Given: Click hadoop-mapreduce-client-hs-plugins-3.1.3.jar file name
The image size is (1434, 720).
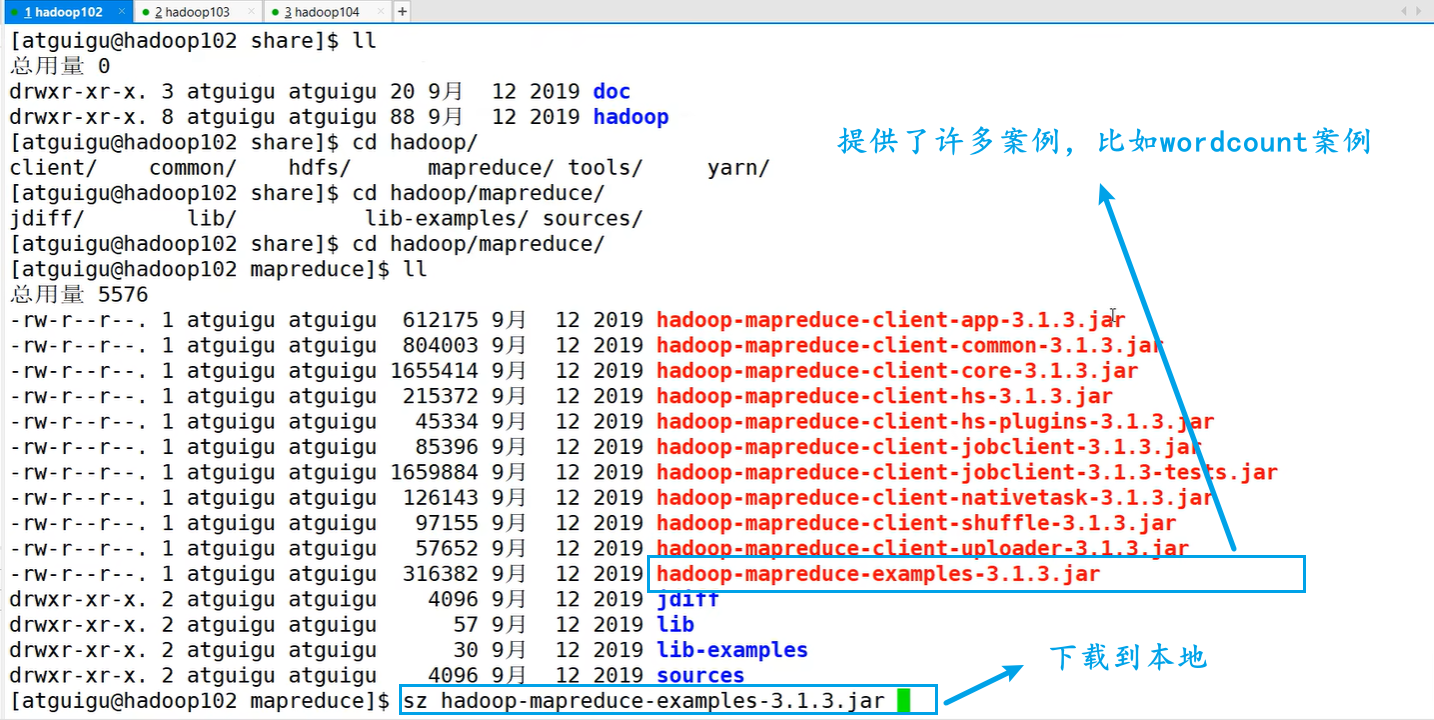Looking at the screenshot, I should 935,422.
